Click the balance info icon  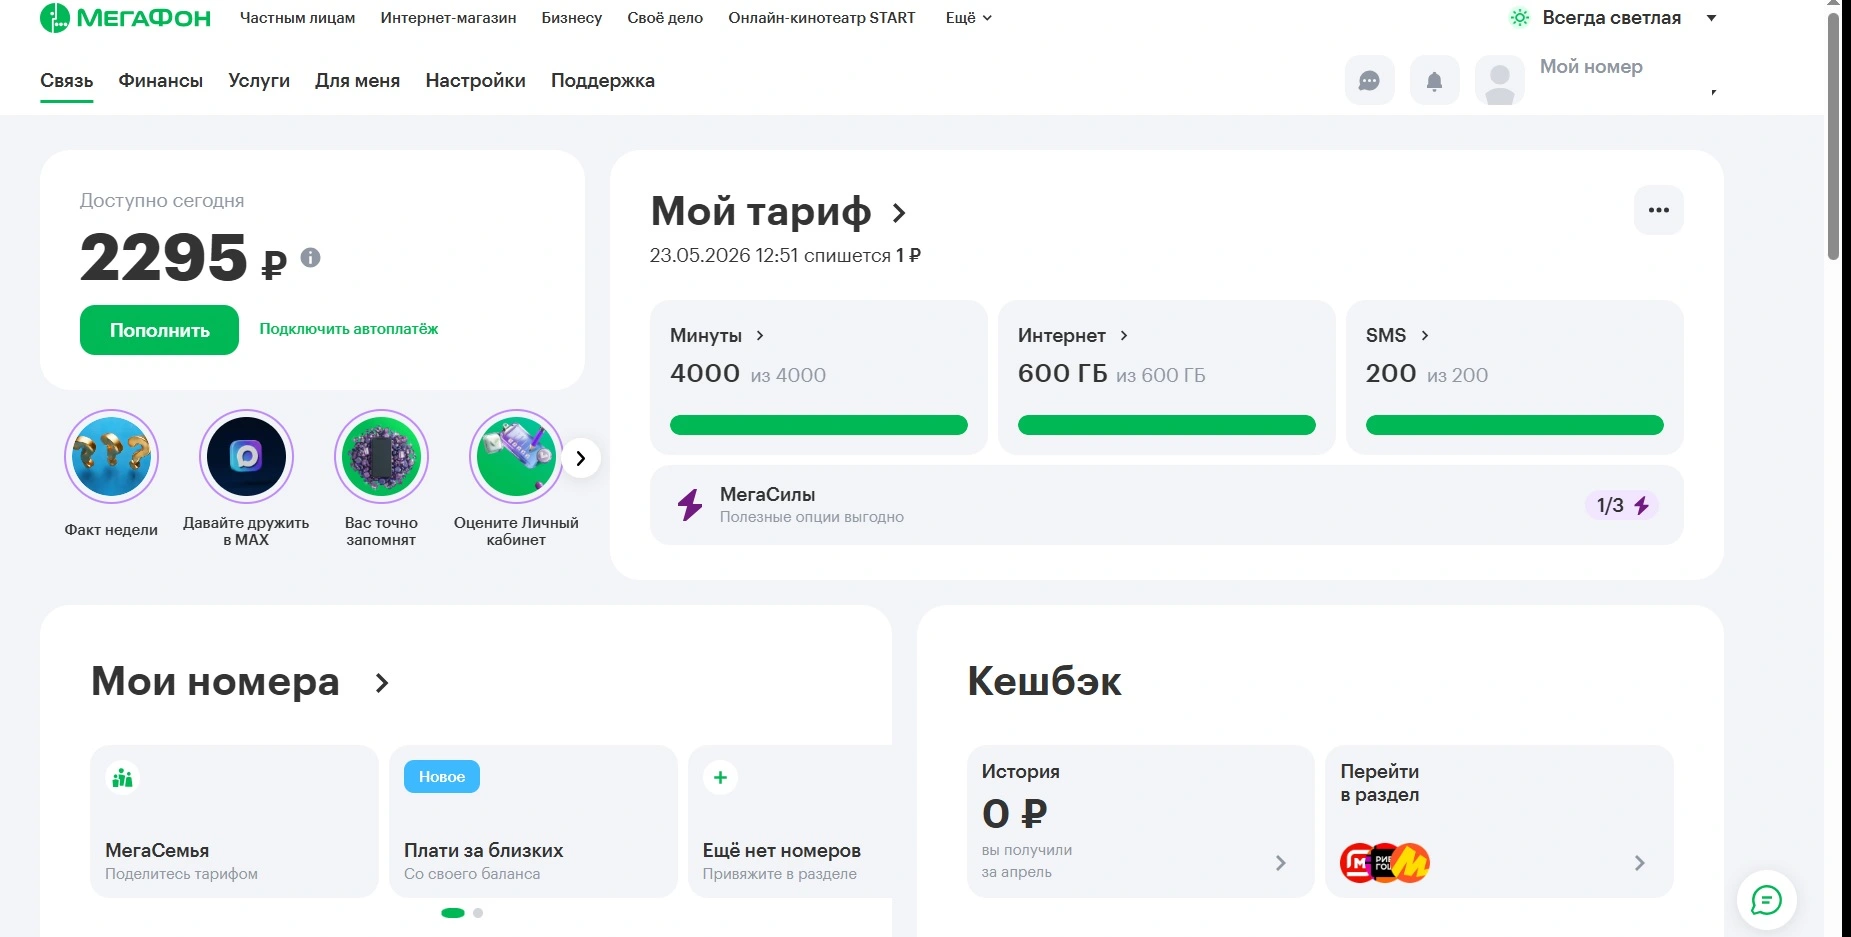[x=311, y=257]
